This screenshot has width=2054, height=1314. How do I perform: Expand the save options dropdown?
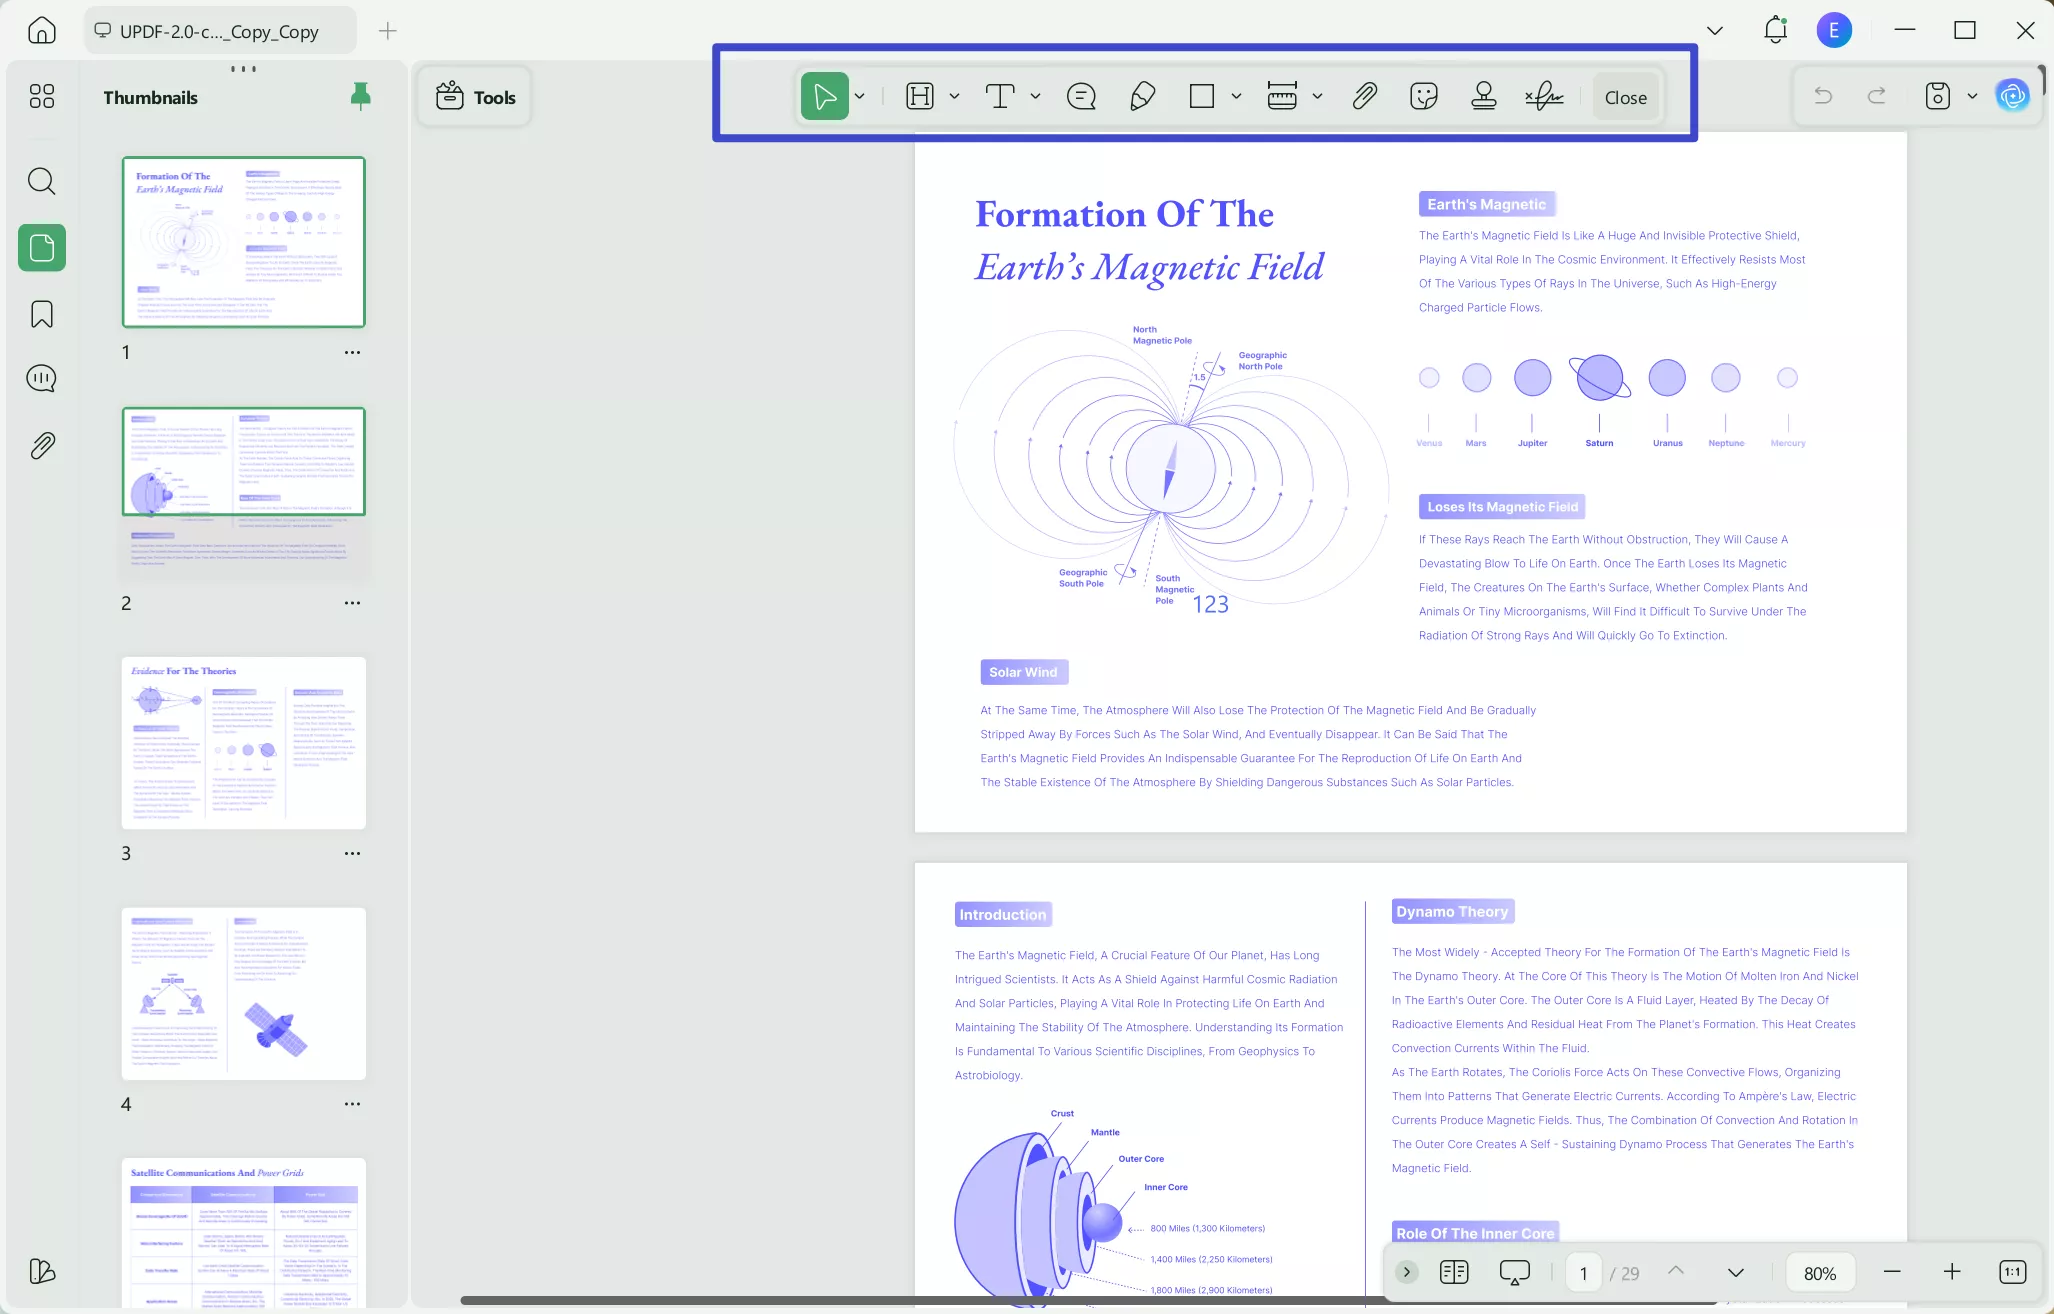pos(1971,96)
